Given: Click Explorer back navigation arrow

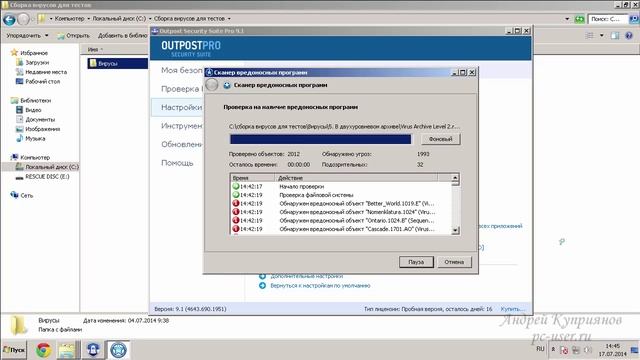Looking at the screenshot, I should pyautogui.click(x=9, y=19).
